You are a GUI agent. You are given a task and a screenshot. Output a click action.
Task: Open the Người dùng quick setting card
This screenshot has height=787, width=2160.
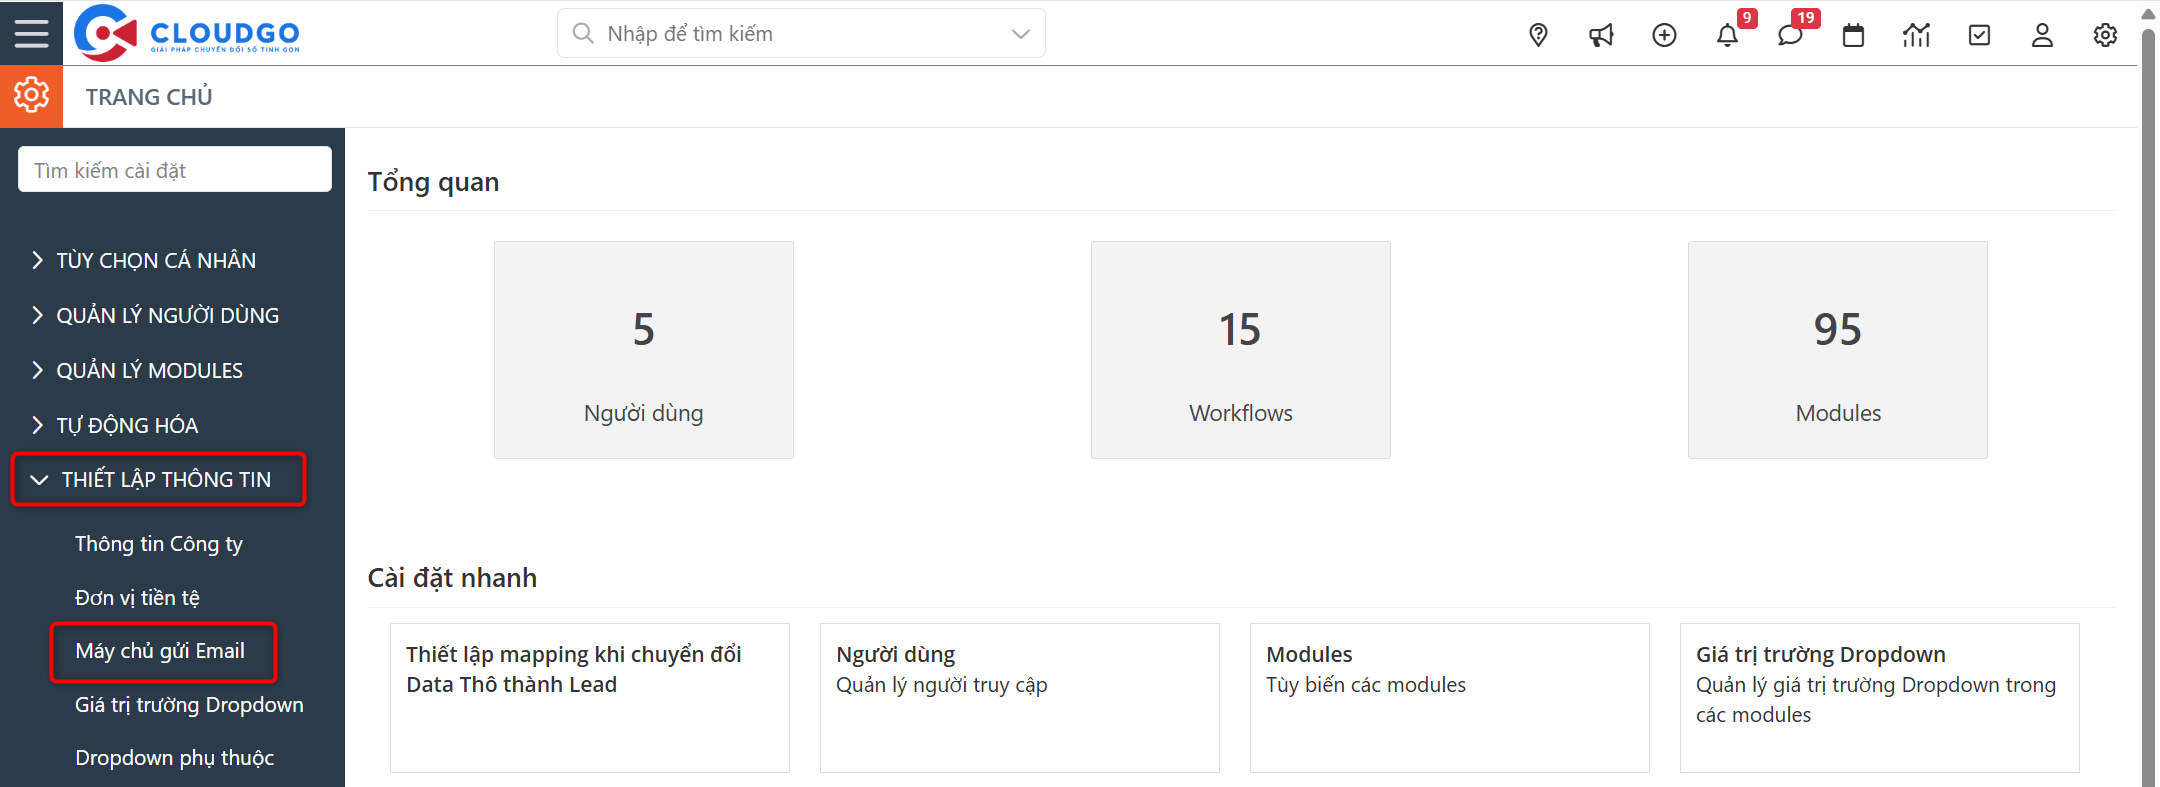(1019, 697)
